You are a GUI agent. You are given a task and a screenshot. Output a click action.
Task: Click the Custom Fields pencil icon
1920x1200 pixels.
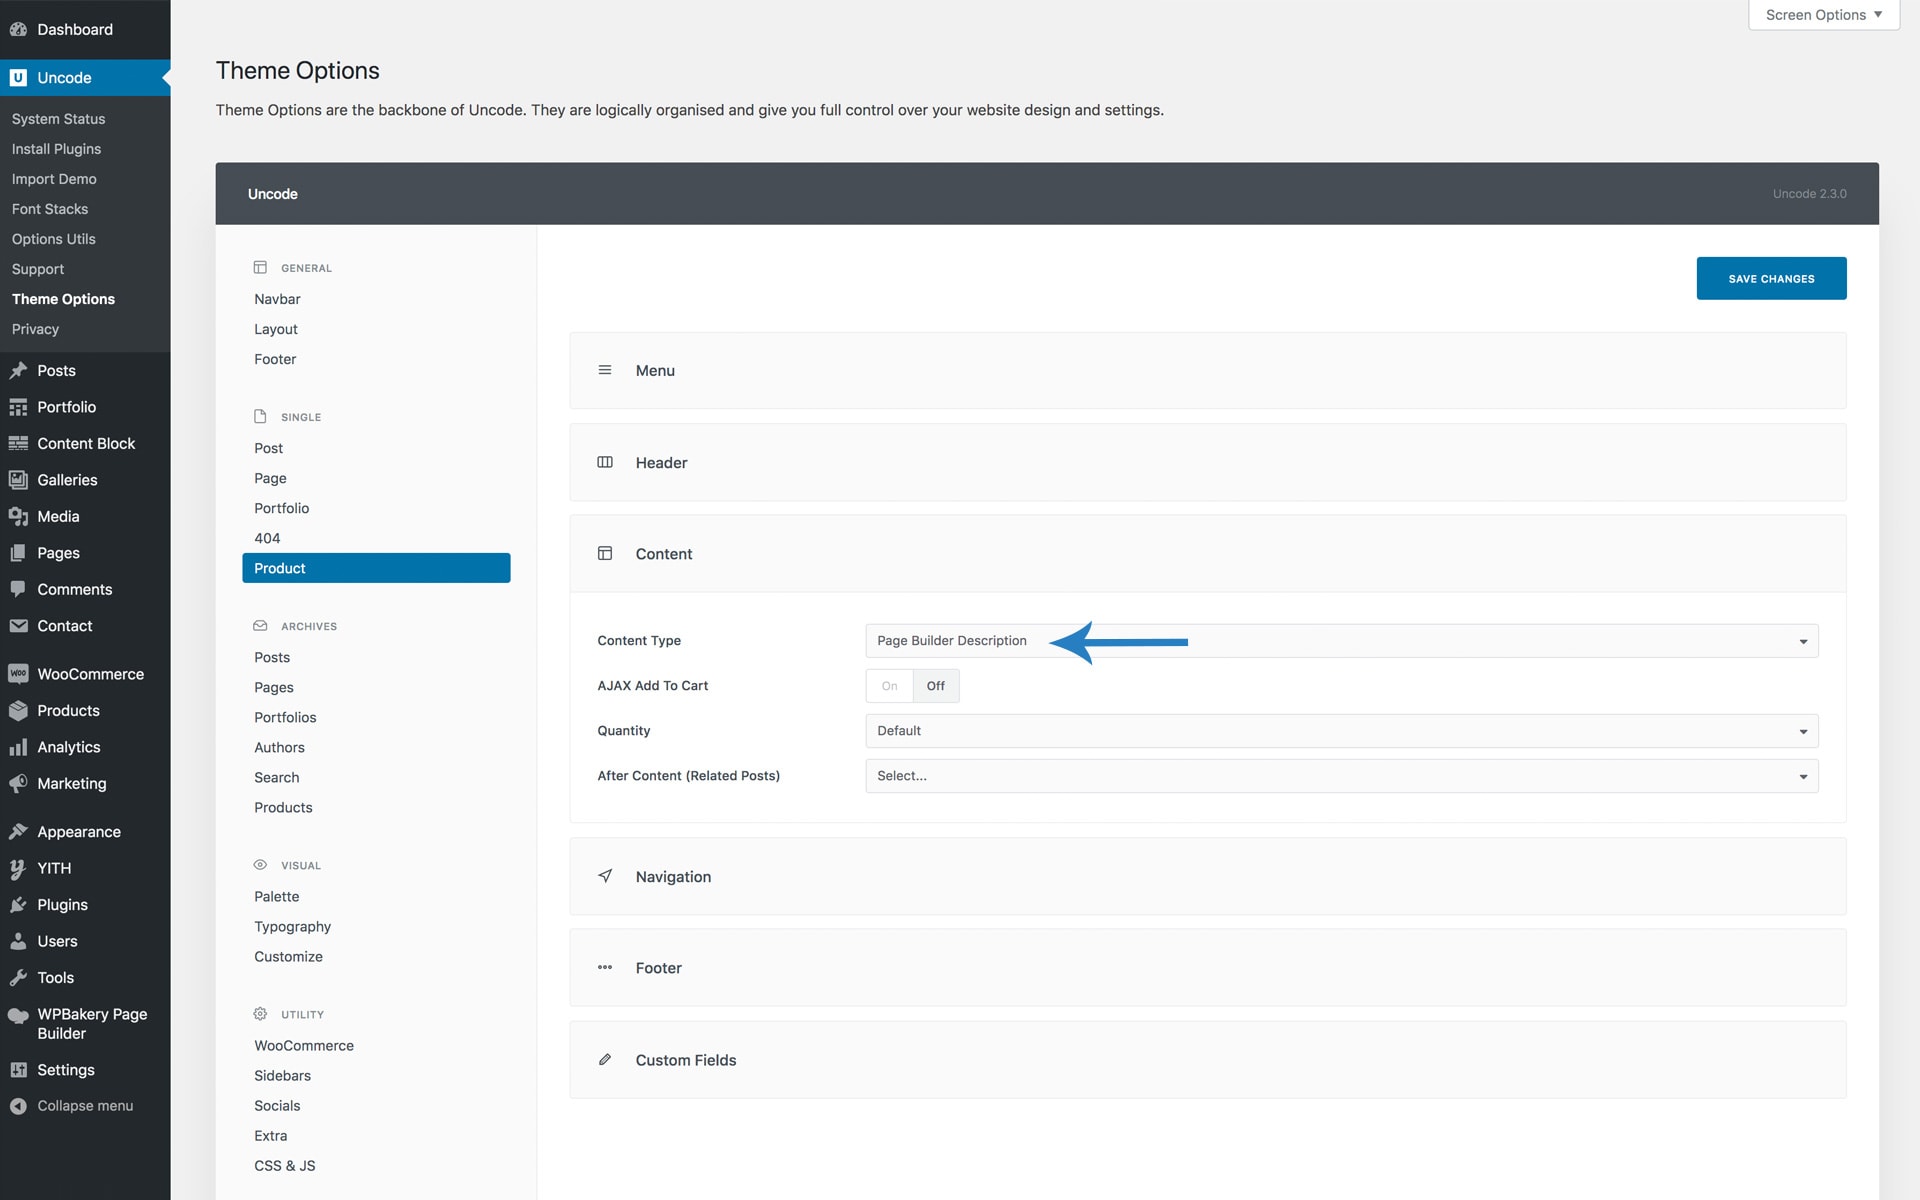[x=605, y=1060]
